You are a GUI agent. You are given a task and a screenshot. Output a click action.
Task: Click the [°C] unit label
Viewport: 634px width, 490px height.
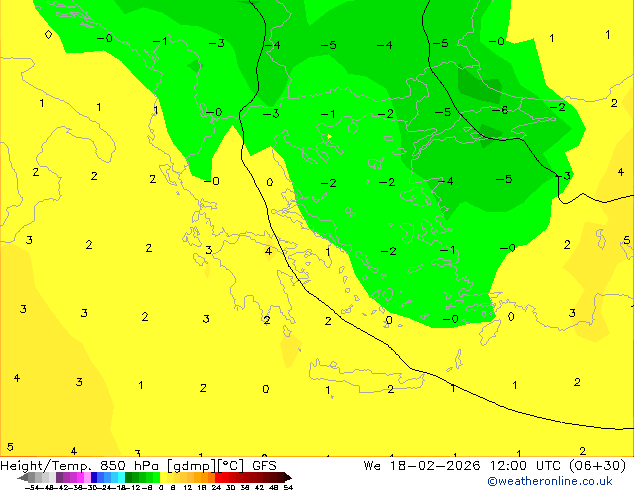click(231, 466)
